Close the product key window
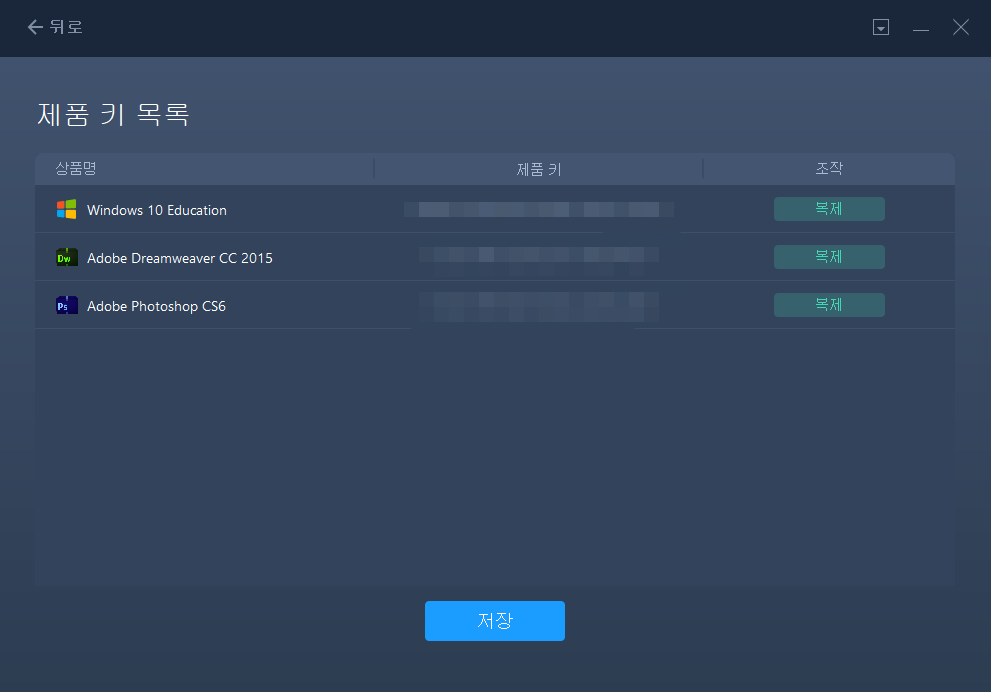 tap(961, 27)
